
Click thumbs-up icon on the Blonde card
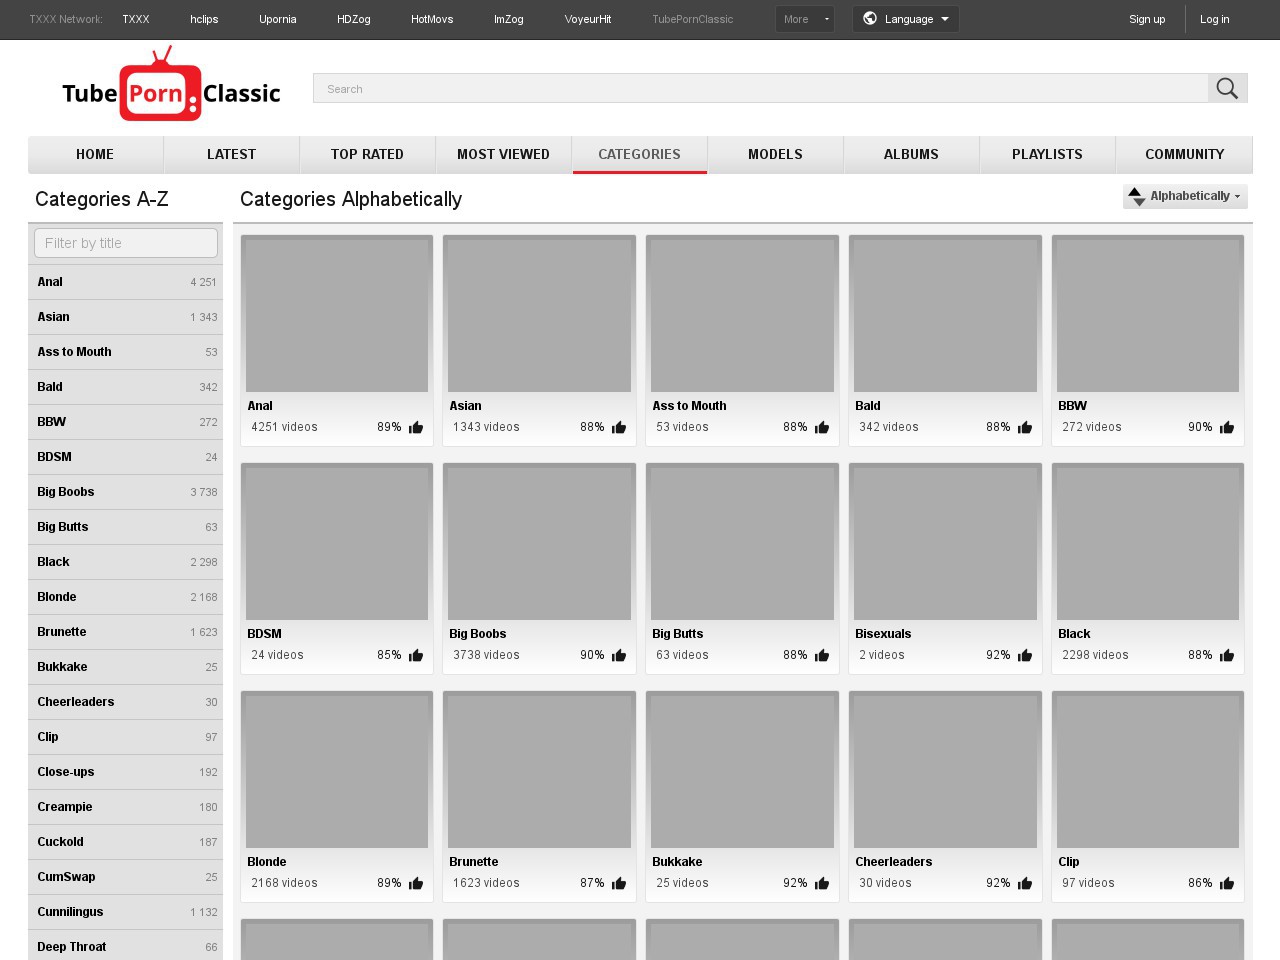(x=416, y=884)
